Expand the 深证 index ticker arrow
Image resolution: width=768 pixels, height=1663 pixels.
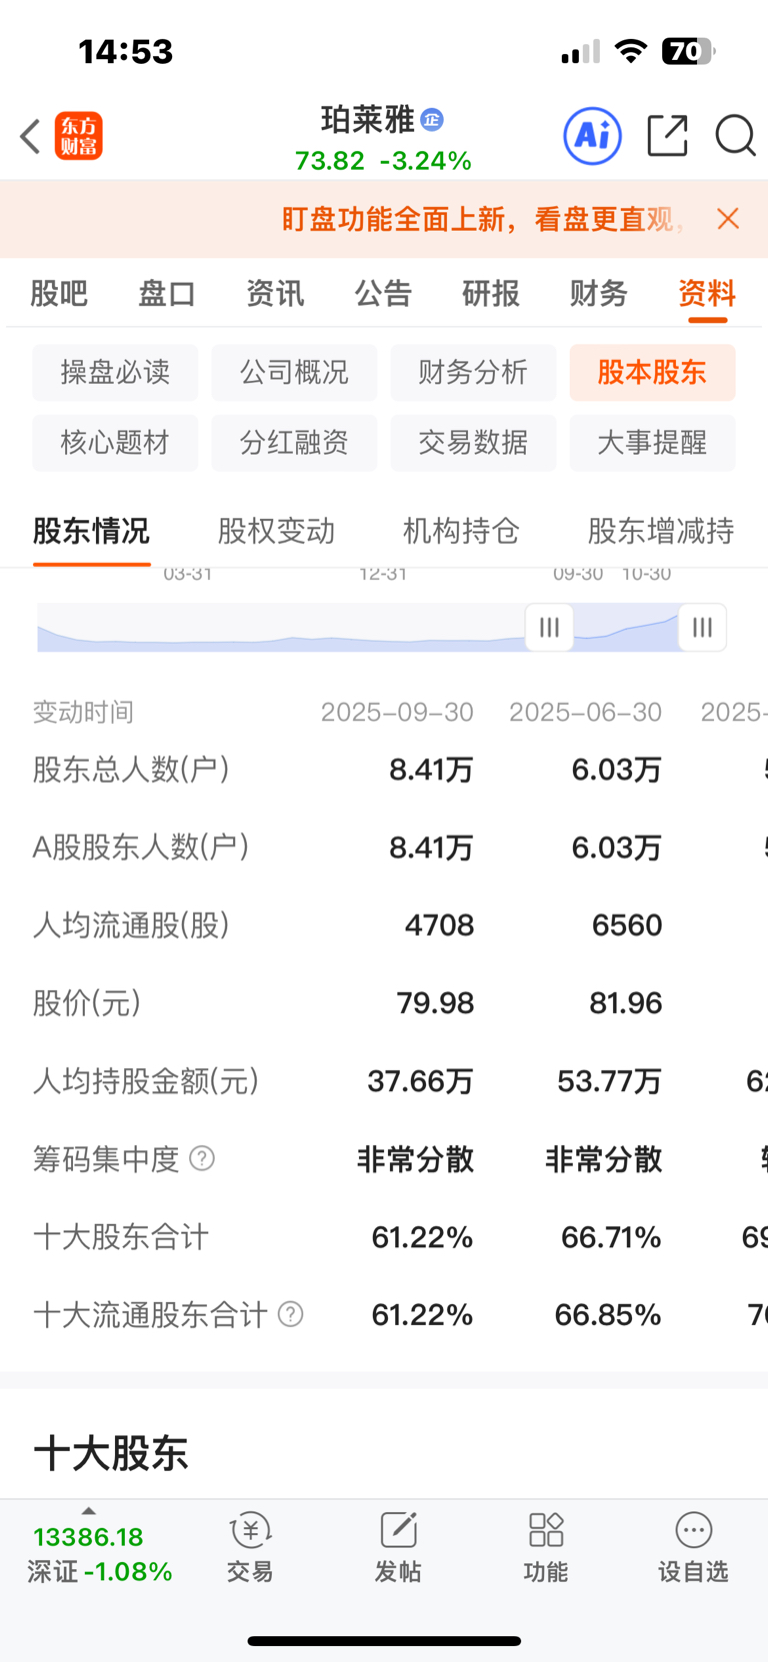click(x=88, y=1511)
